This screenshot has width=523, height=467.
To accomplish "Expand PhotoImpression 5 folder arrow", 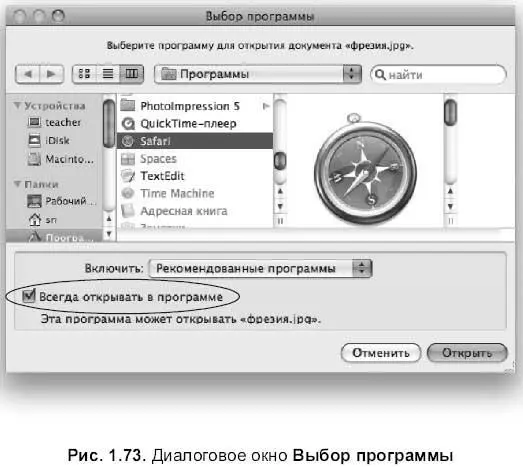I will coord(266,106).
